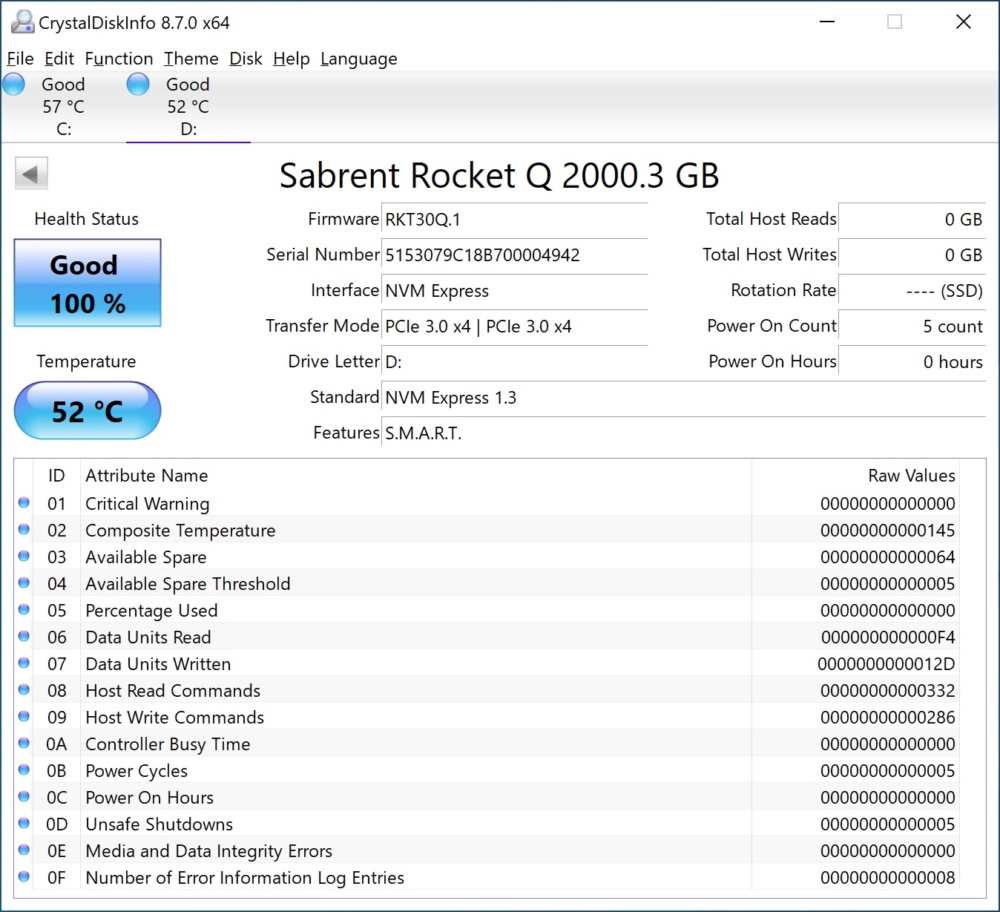This screenshot has width=1000, height=912.
Task: Click status dot for Data Units Written row
Action: 24,663
